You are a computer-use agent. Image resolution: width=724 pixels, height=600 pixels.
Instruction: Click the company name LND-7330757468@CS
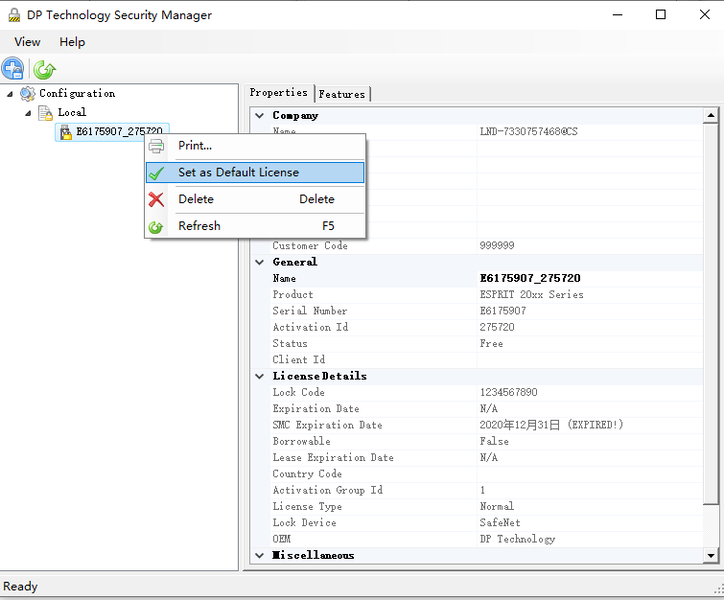529,132
